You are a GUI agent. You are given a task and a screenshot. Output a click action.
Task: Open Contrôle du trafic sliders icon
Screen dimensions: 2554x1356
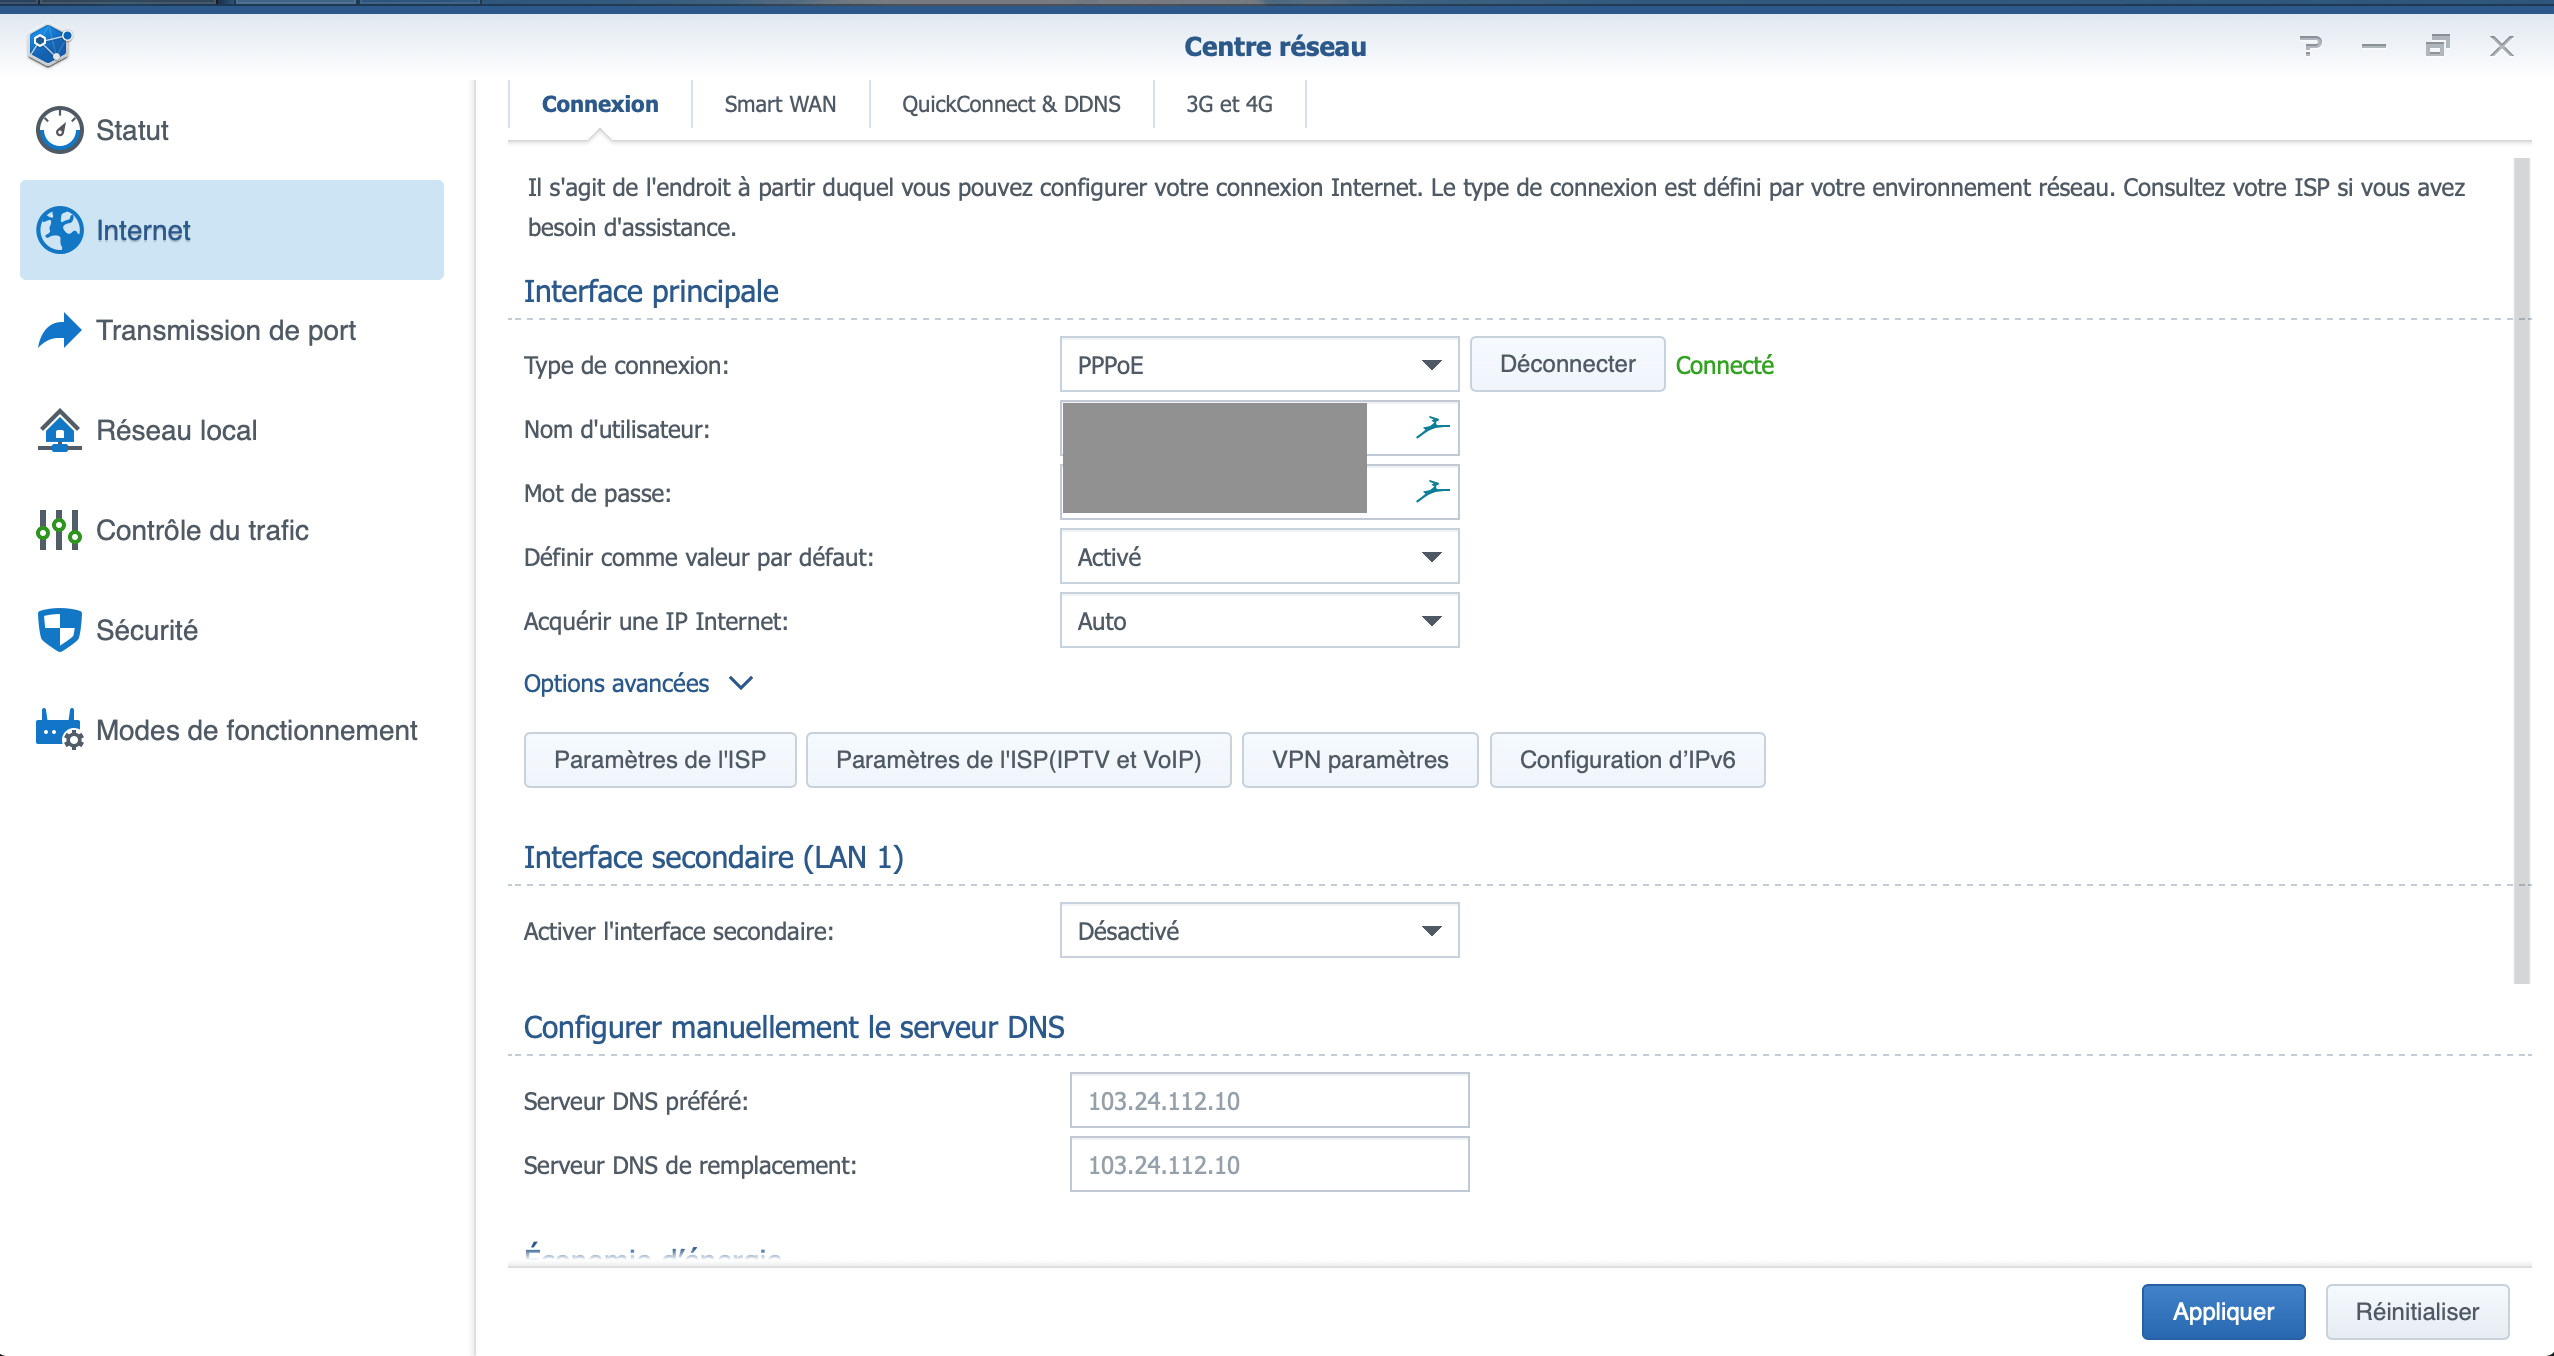60,530
